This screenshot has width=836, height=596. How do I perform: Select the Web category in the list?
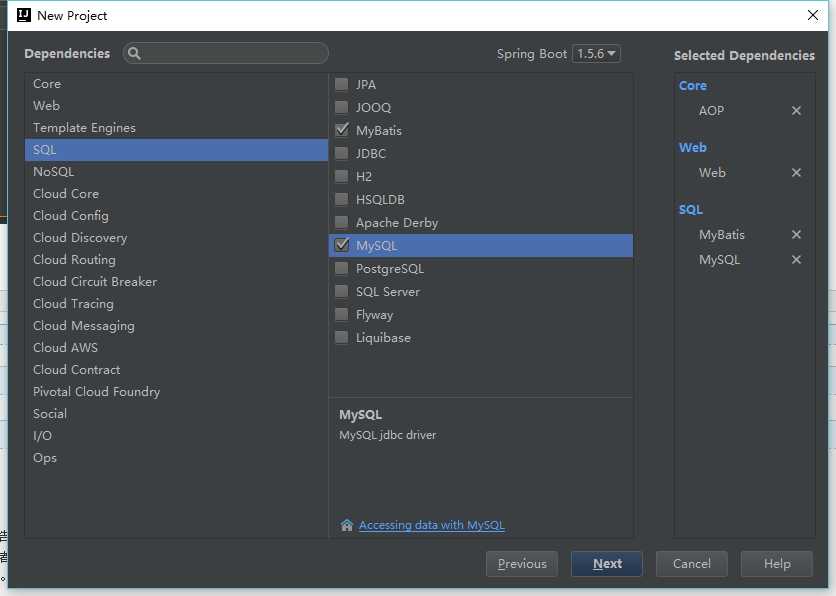[176, 106]
